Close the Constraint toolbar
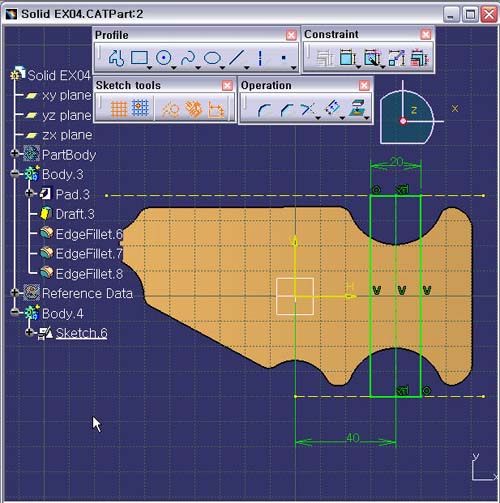This screenshot has width=500, height=503. [x=426, y=35]
